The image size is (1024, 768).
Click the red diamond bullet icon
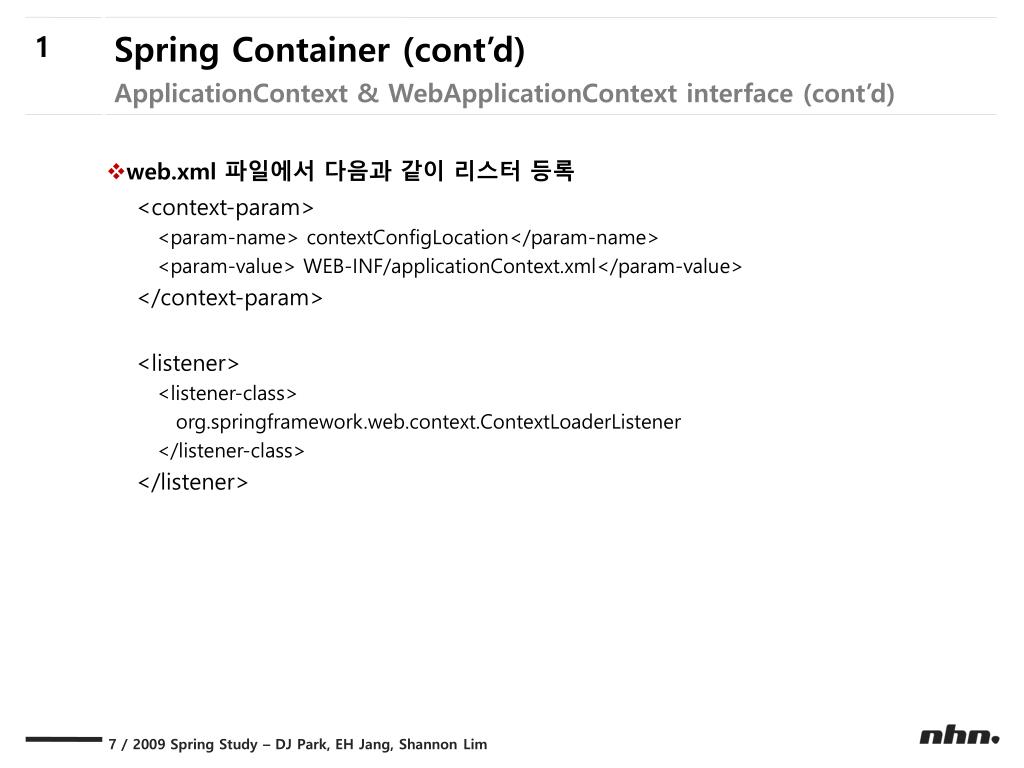click(116, 172)
